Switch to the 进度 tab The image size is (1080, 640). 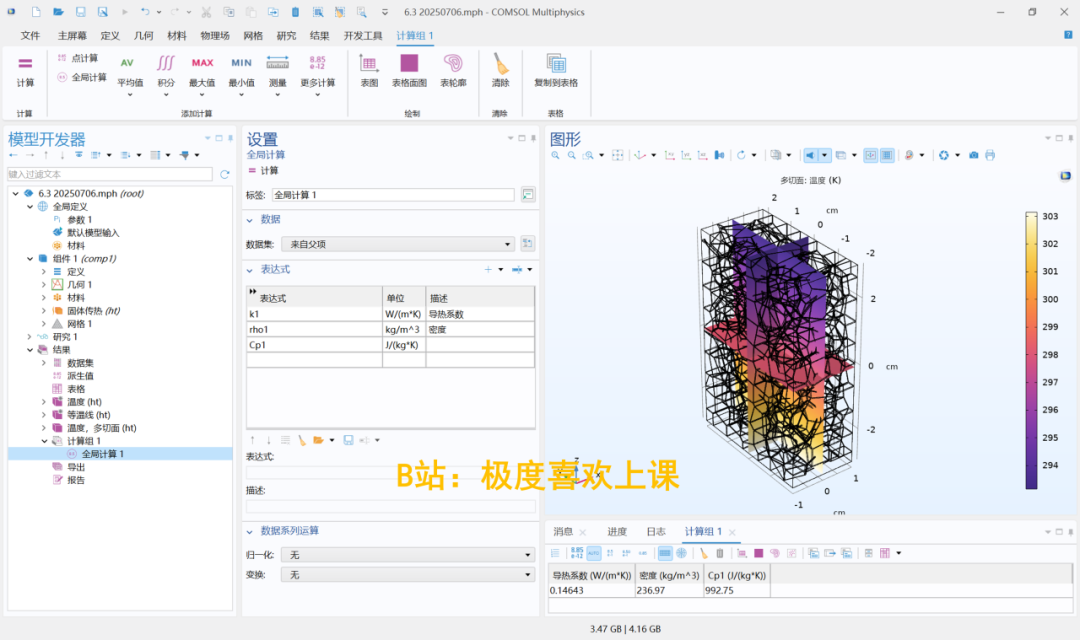click(x=616, y=531)
